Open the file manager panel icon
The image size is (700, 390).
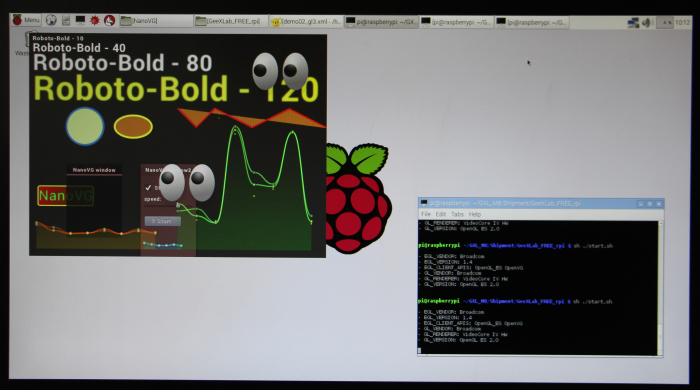click(66, 20)
